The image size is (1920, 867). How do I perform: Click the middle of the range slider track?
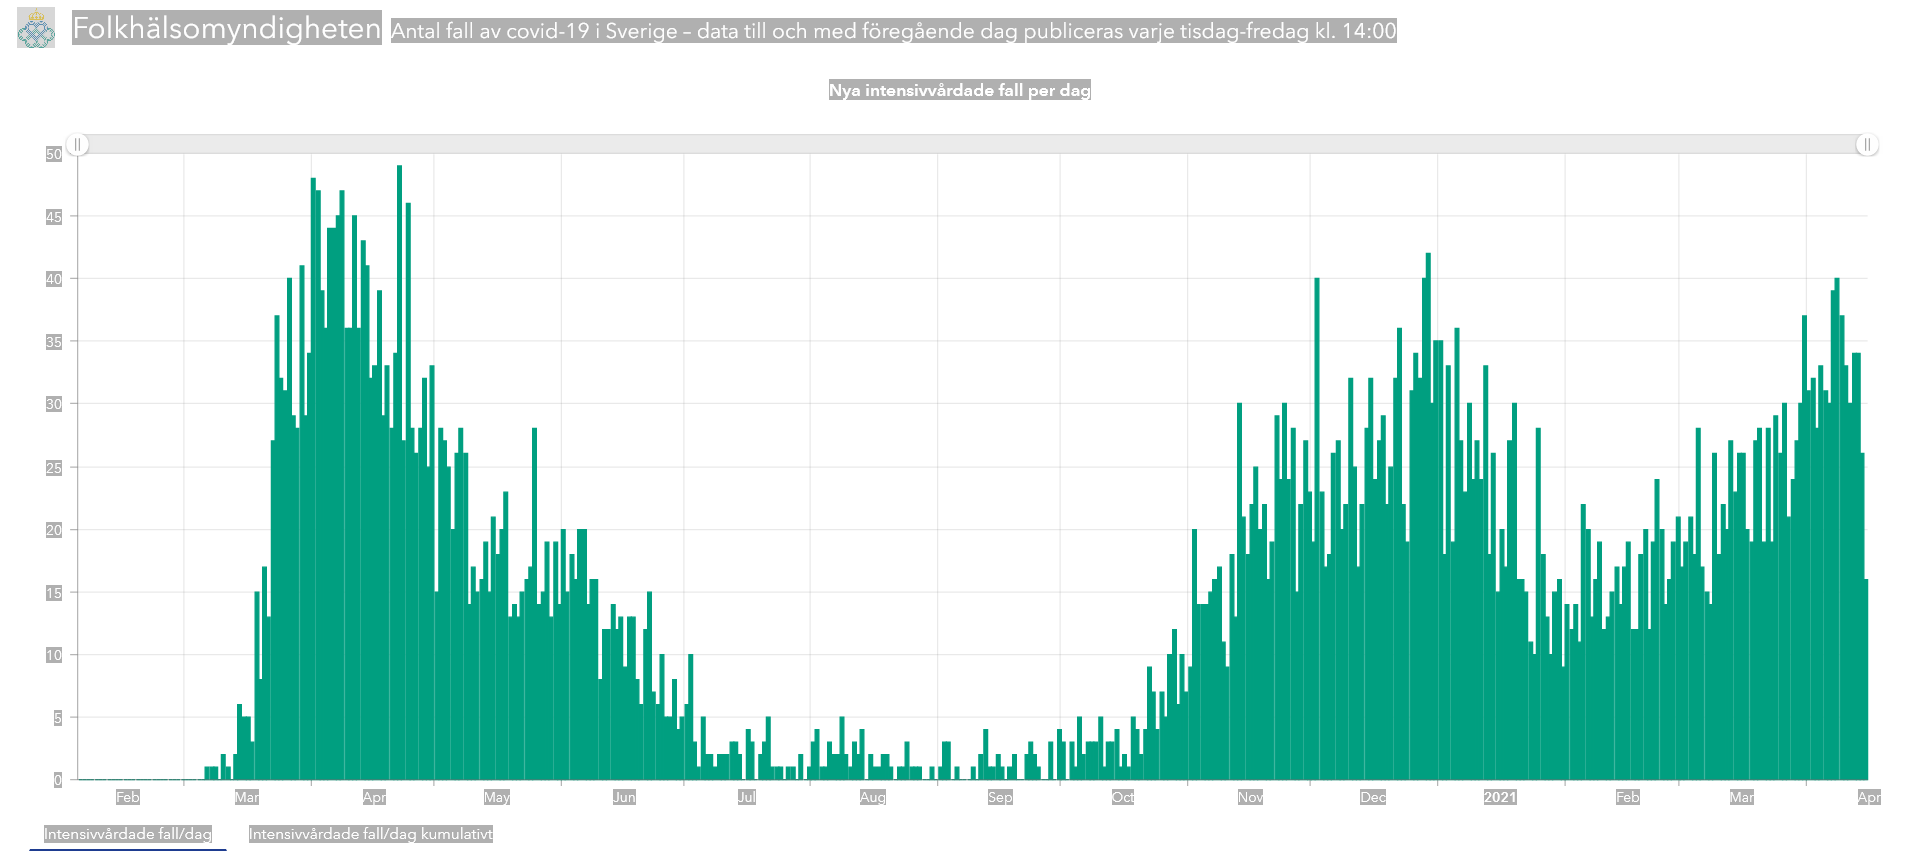[x=972, y=145]
